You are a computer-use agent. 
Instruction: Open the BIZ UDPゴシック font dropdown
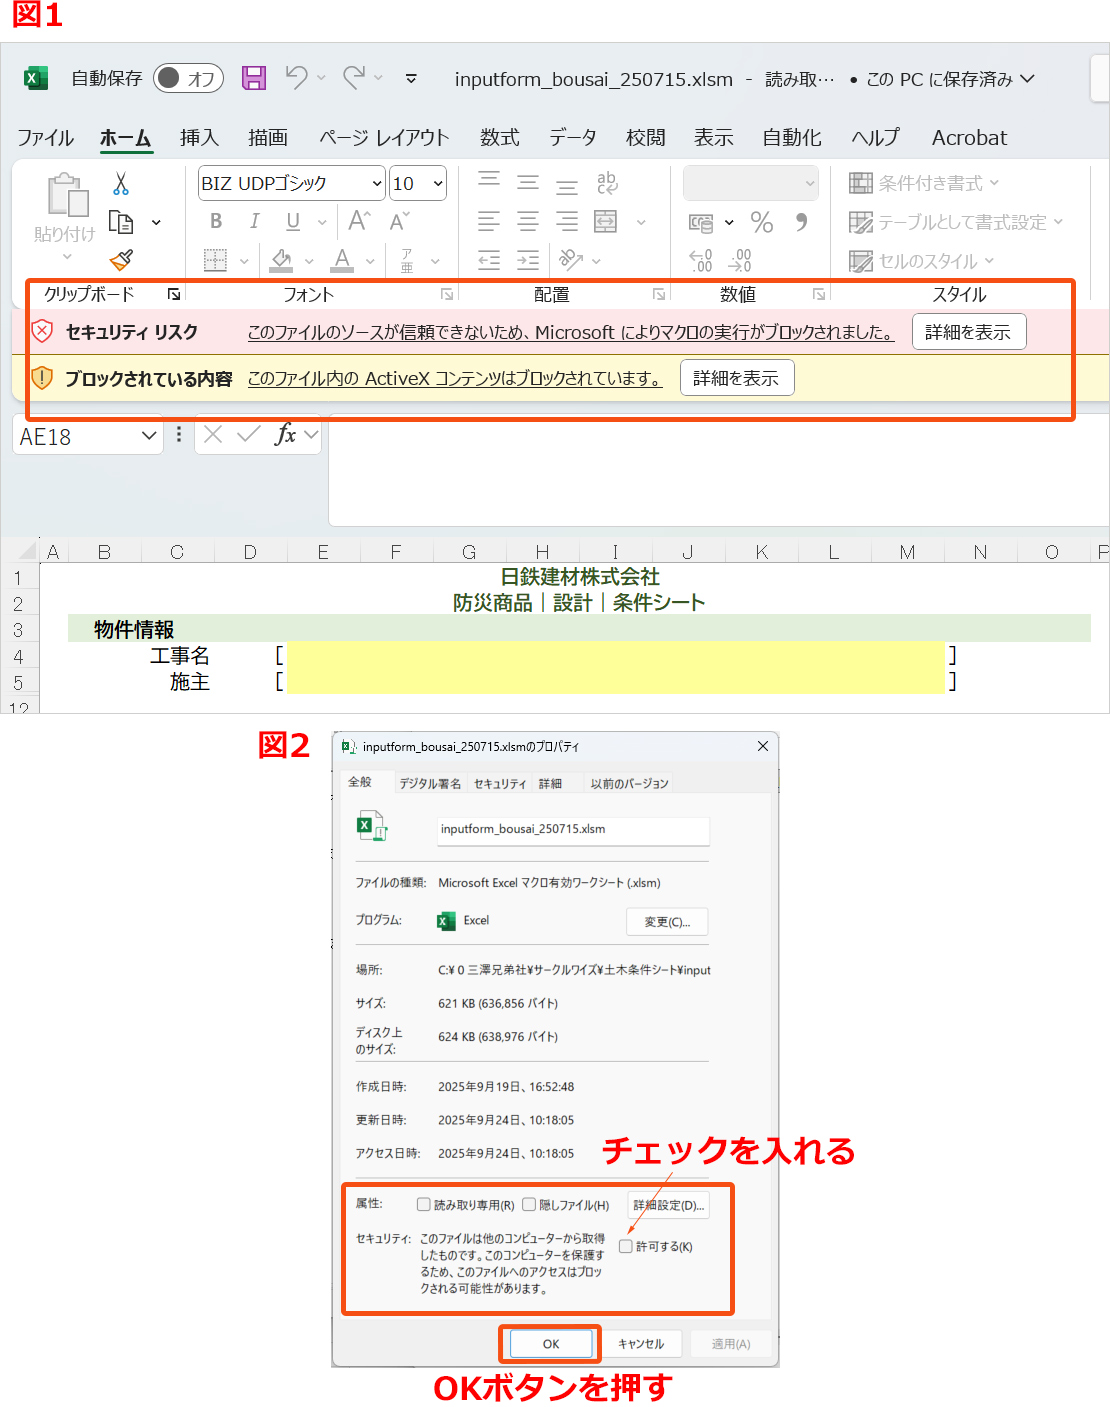(377, 183)
